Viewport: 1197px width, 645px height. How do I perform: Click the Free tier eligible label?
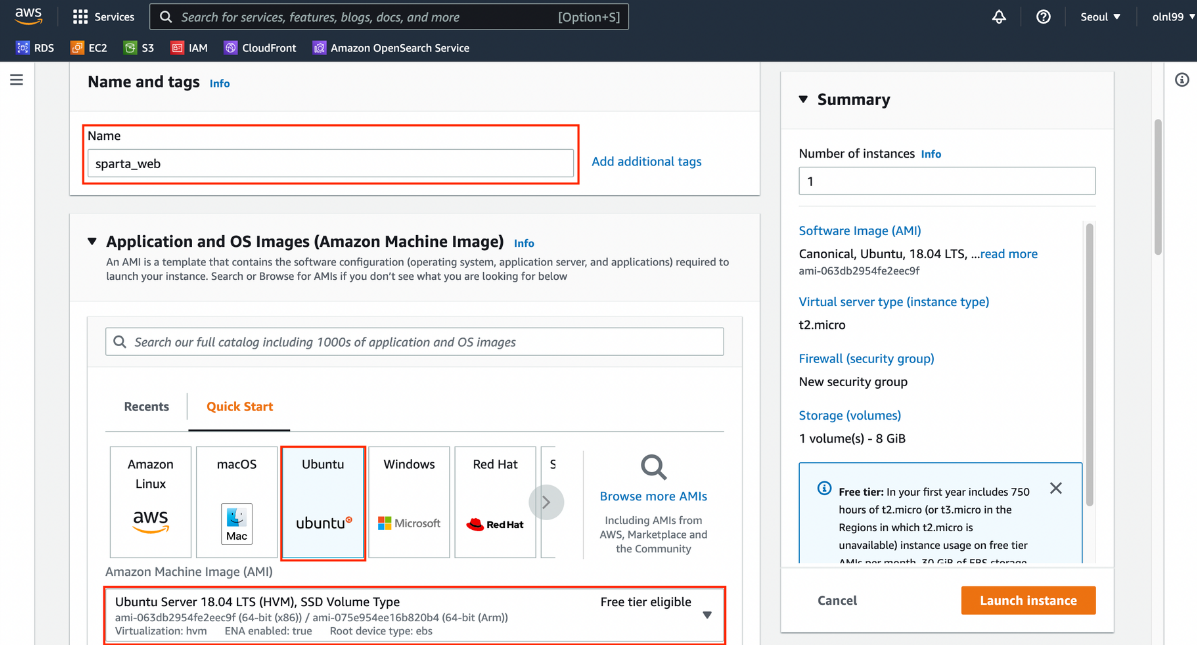point(646,602)
